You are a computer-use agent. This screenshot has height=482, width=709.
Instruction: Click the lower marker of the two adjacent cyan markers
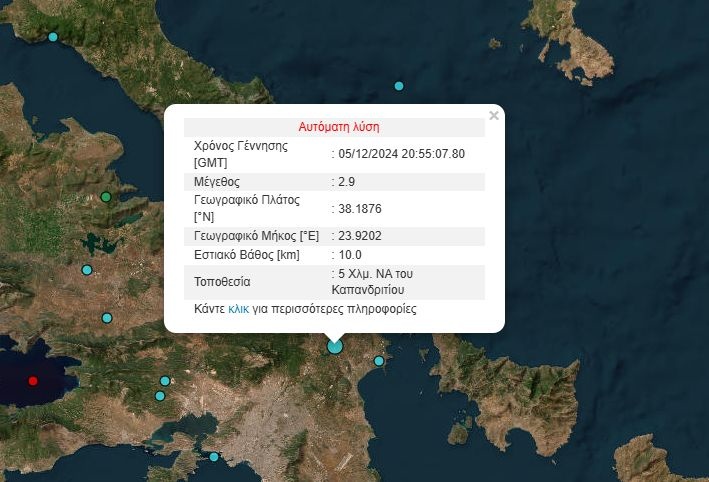tap(160, 396)
